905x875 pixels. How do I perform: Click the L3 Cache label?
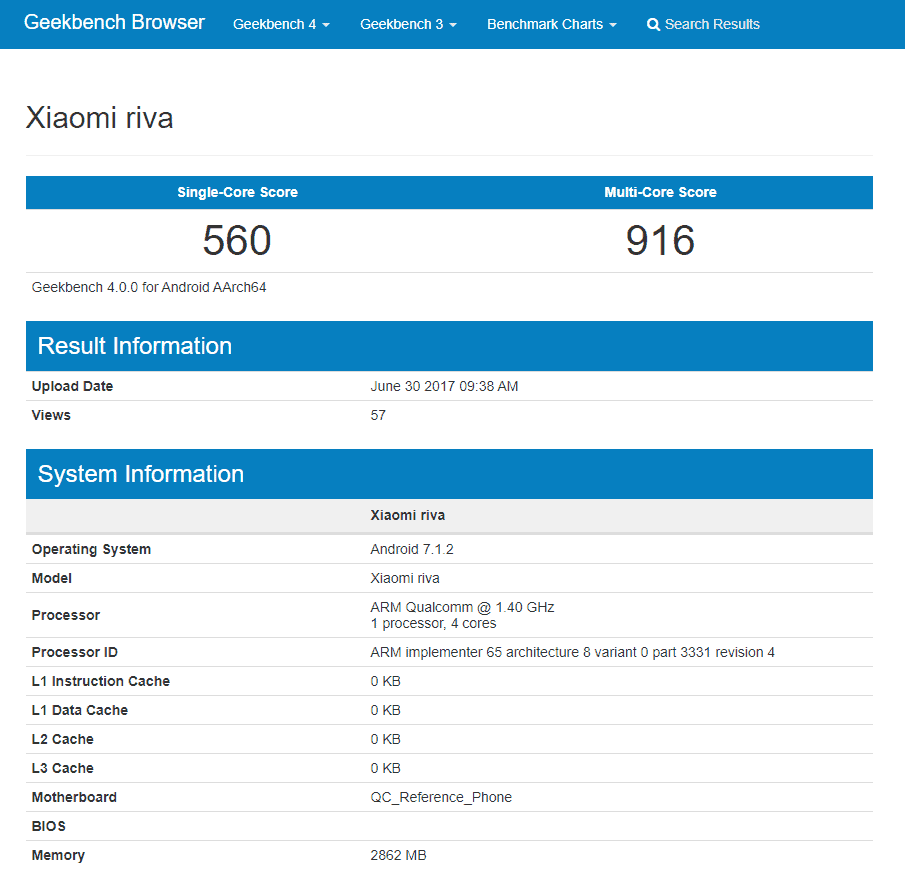[x=62, y=768]
